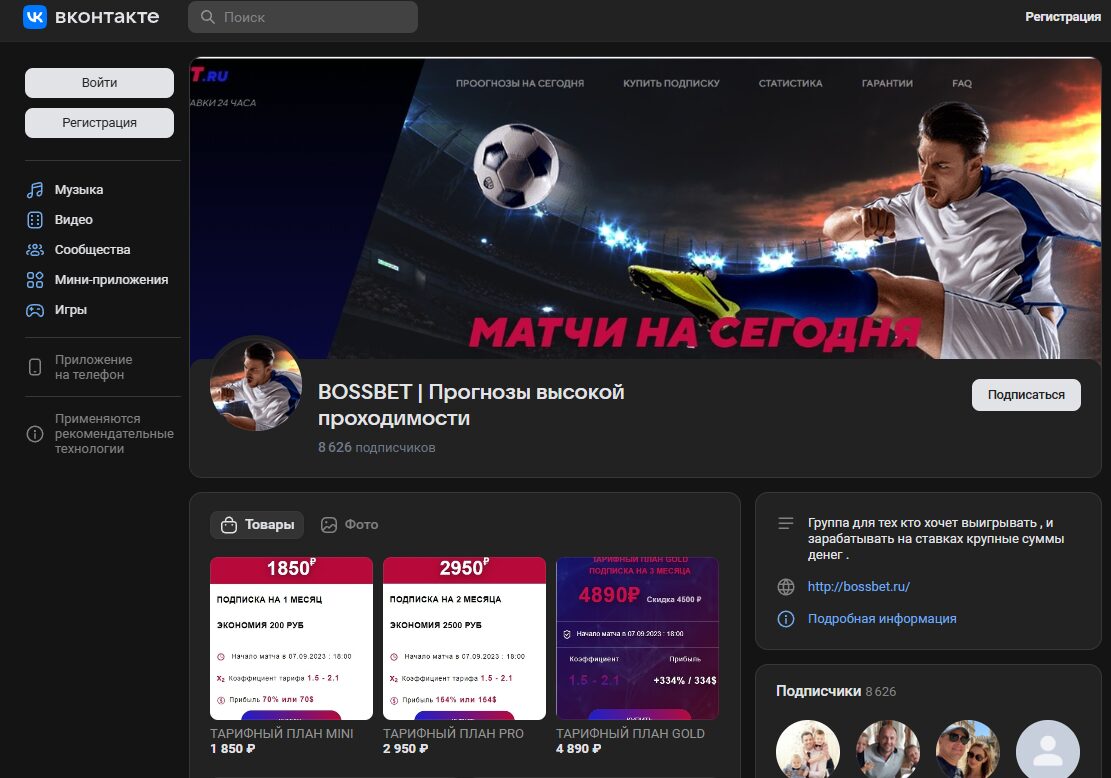The width and height of the screenshot is (1111, 778).
Task: Open the third subscriber avatar with sunglasses
Action: pyautogui.click(x=968, y=749)
